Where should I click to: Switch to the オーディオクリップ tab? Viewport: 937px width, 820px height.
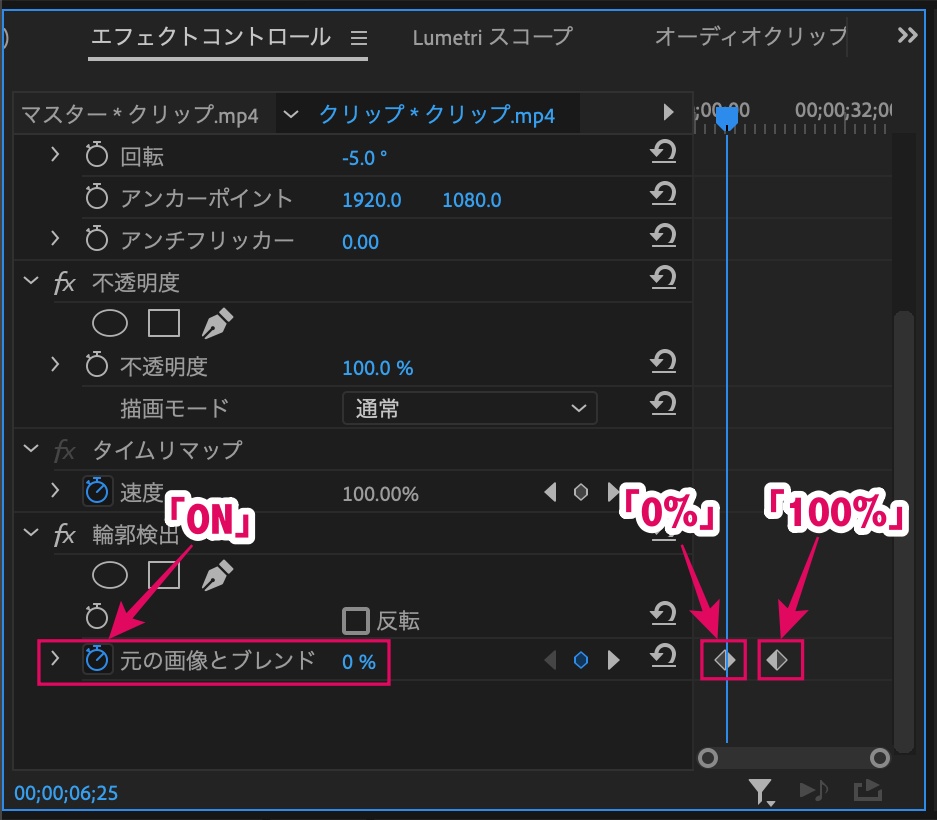pos(751,37)
